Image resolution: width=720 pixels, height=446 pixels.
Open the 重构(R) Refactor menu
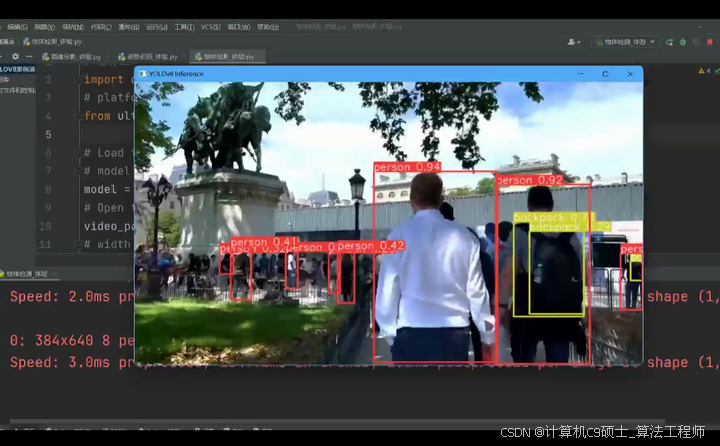129,27
